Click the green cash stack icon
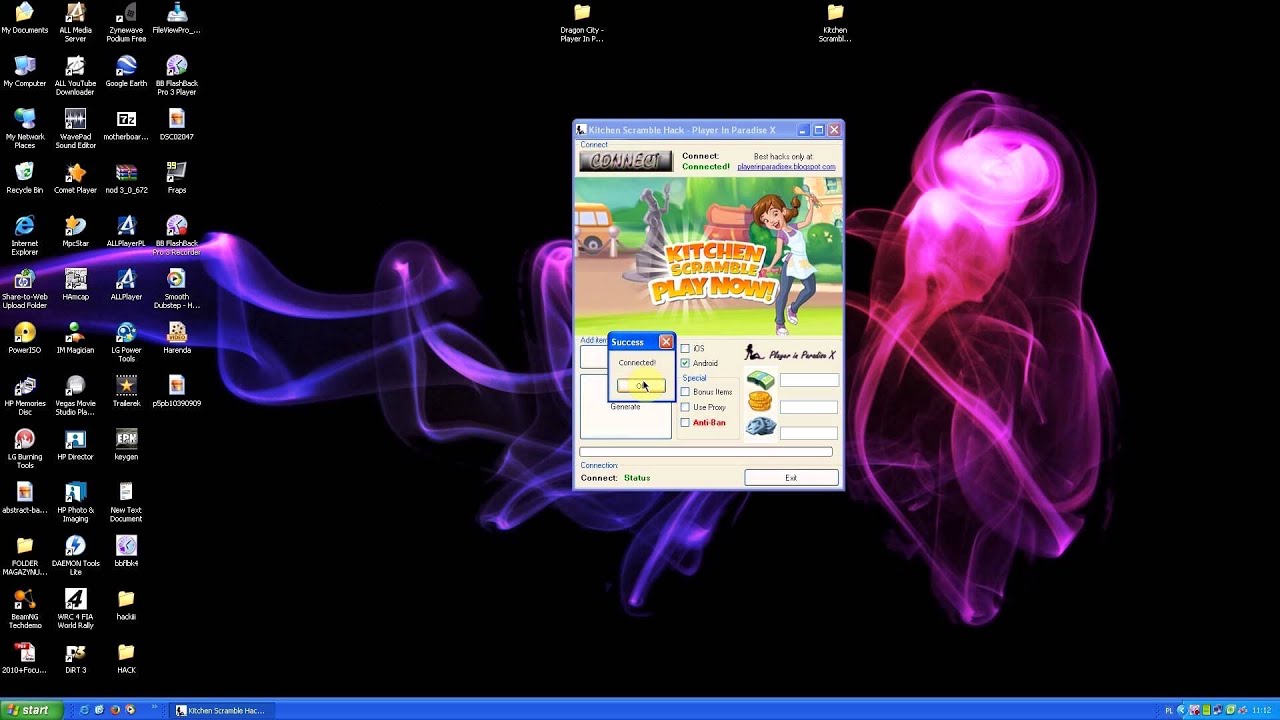1280x720 pixels. (x=760, y=380)
